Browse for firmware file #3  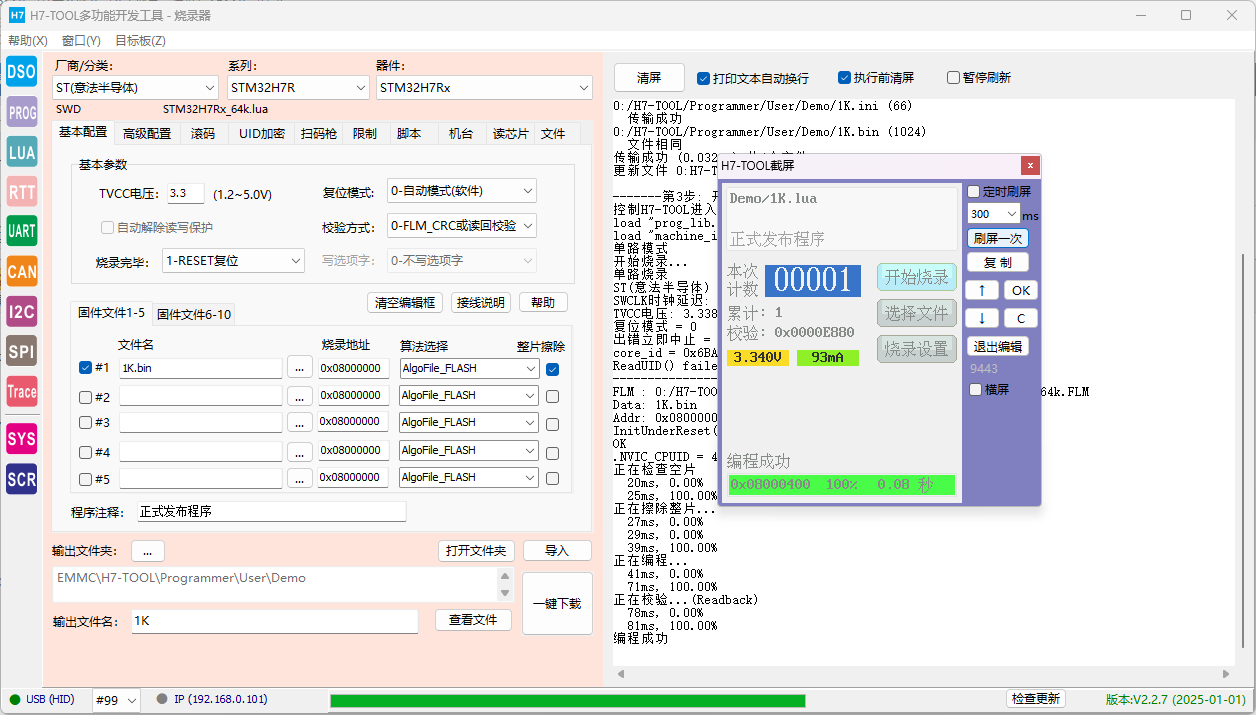(x=300, y=423)
